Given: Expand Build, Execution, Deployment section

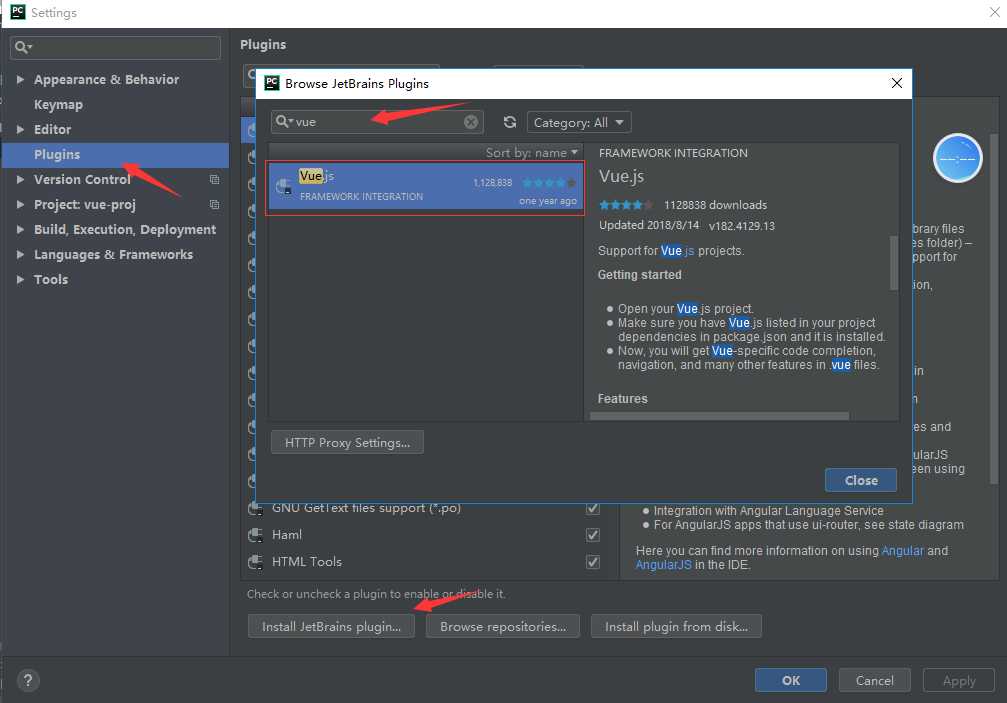Looking at the screenshot, I should 20,230.
